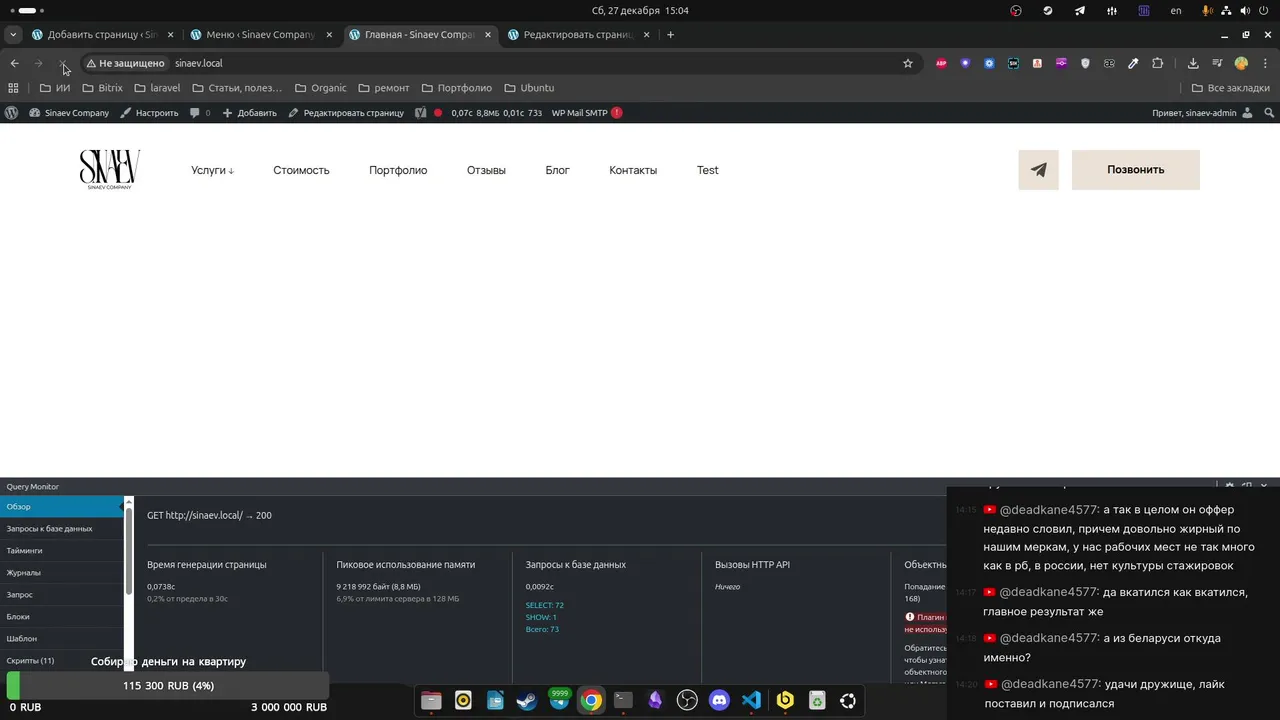Image resolution: width=1280 pixels, height=720 pixels.
Task: Open the Organic bookmarks folder
Action: (321, 88)
